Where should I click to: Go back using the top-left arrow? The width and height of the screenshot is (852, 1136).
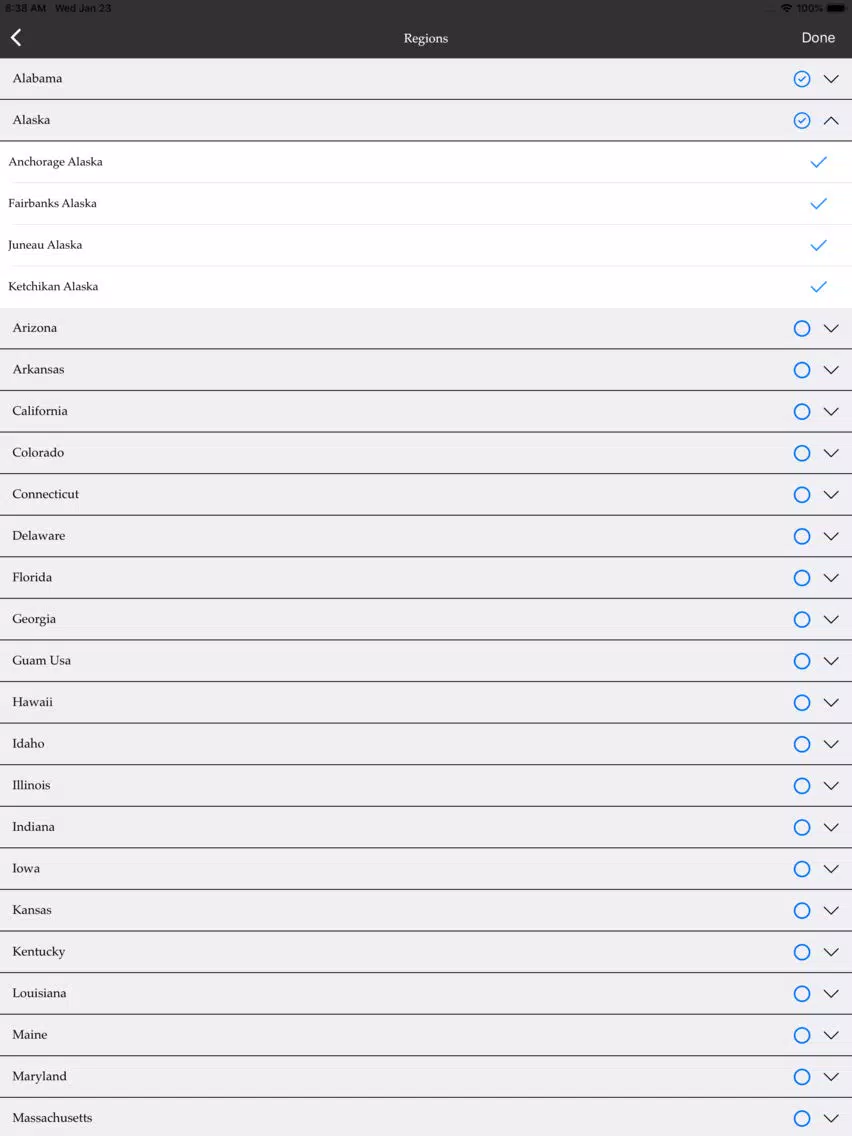coord(16,38)
